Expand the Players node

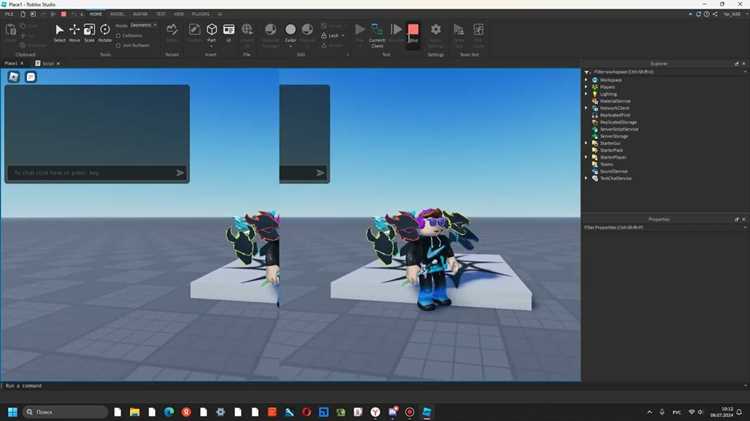pos(586,87)
